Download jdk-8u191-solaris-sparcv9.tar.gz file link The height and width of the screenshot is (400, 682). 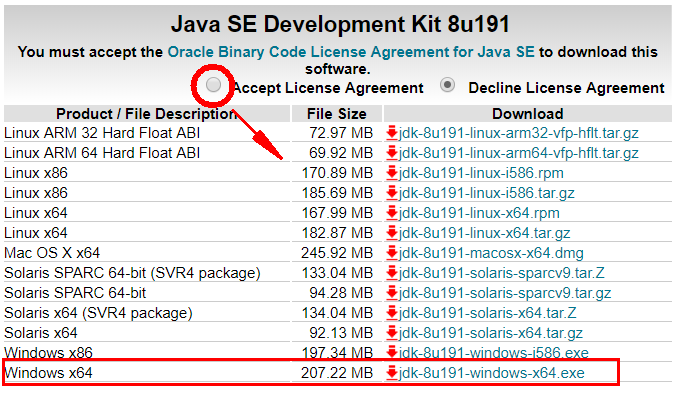click(505, 293)
